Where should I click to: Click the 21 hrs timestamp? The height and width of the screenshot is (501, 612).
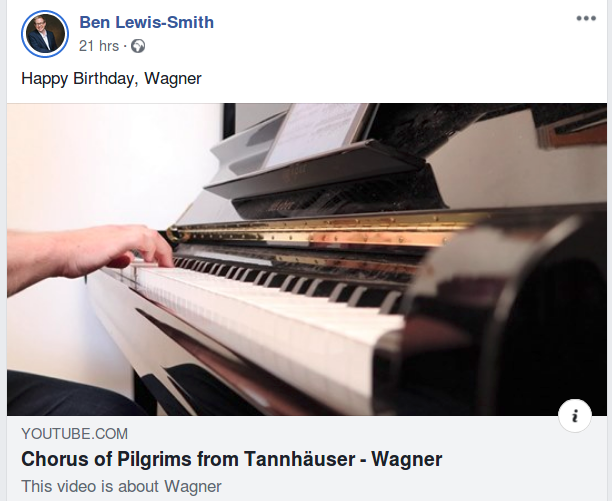point(99,46)
